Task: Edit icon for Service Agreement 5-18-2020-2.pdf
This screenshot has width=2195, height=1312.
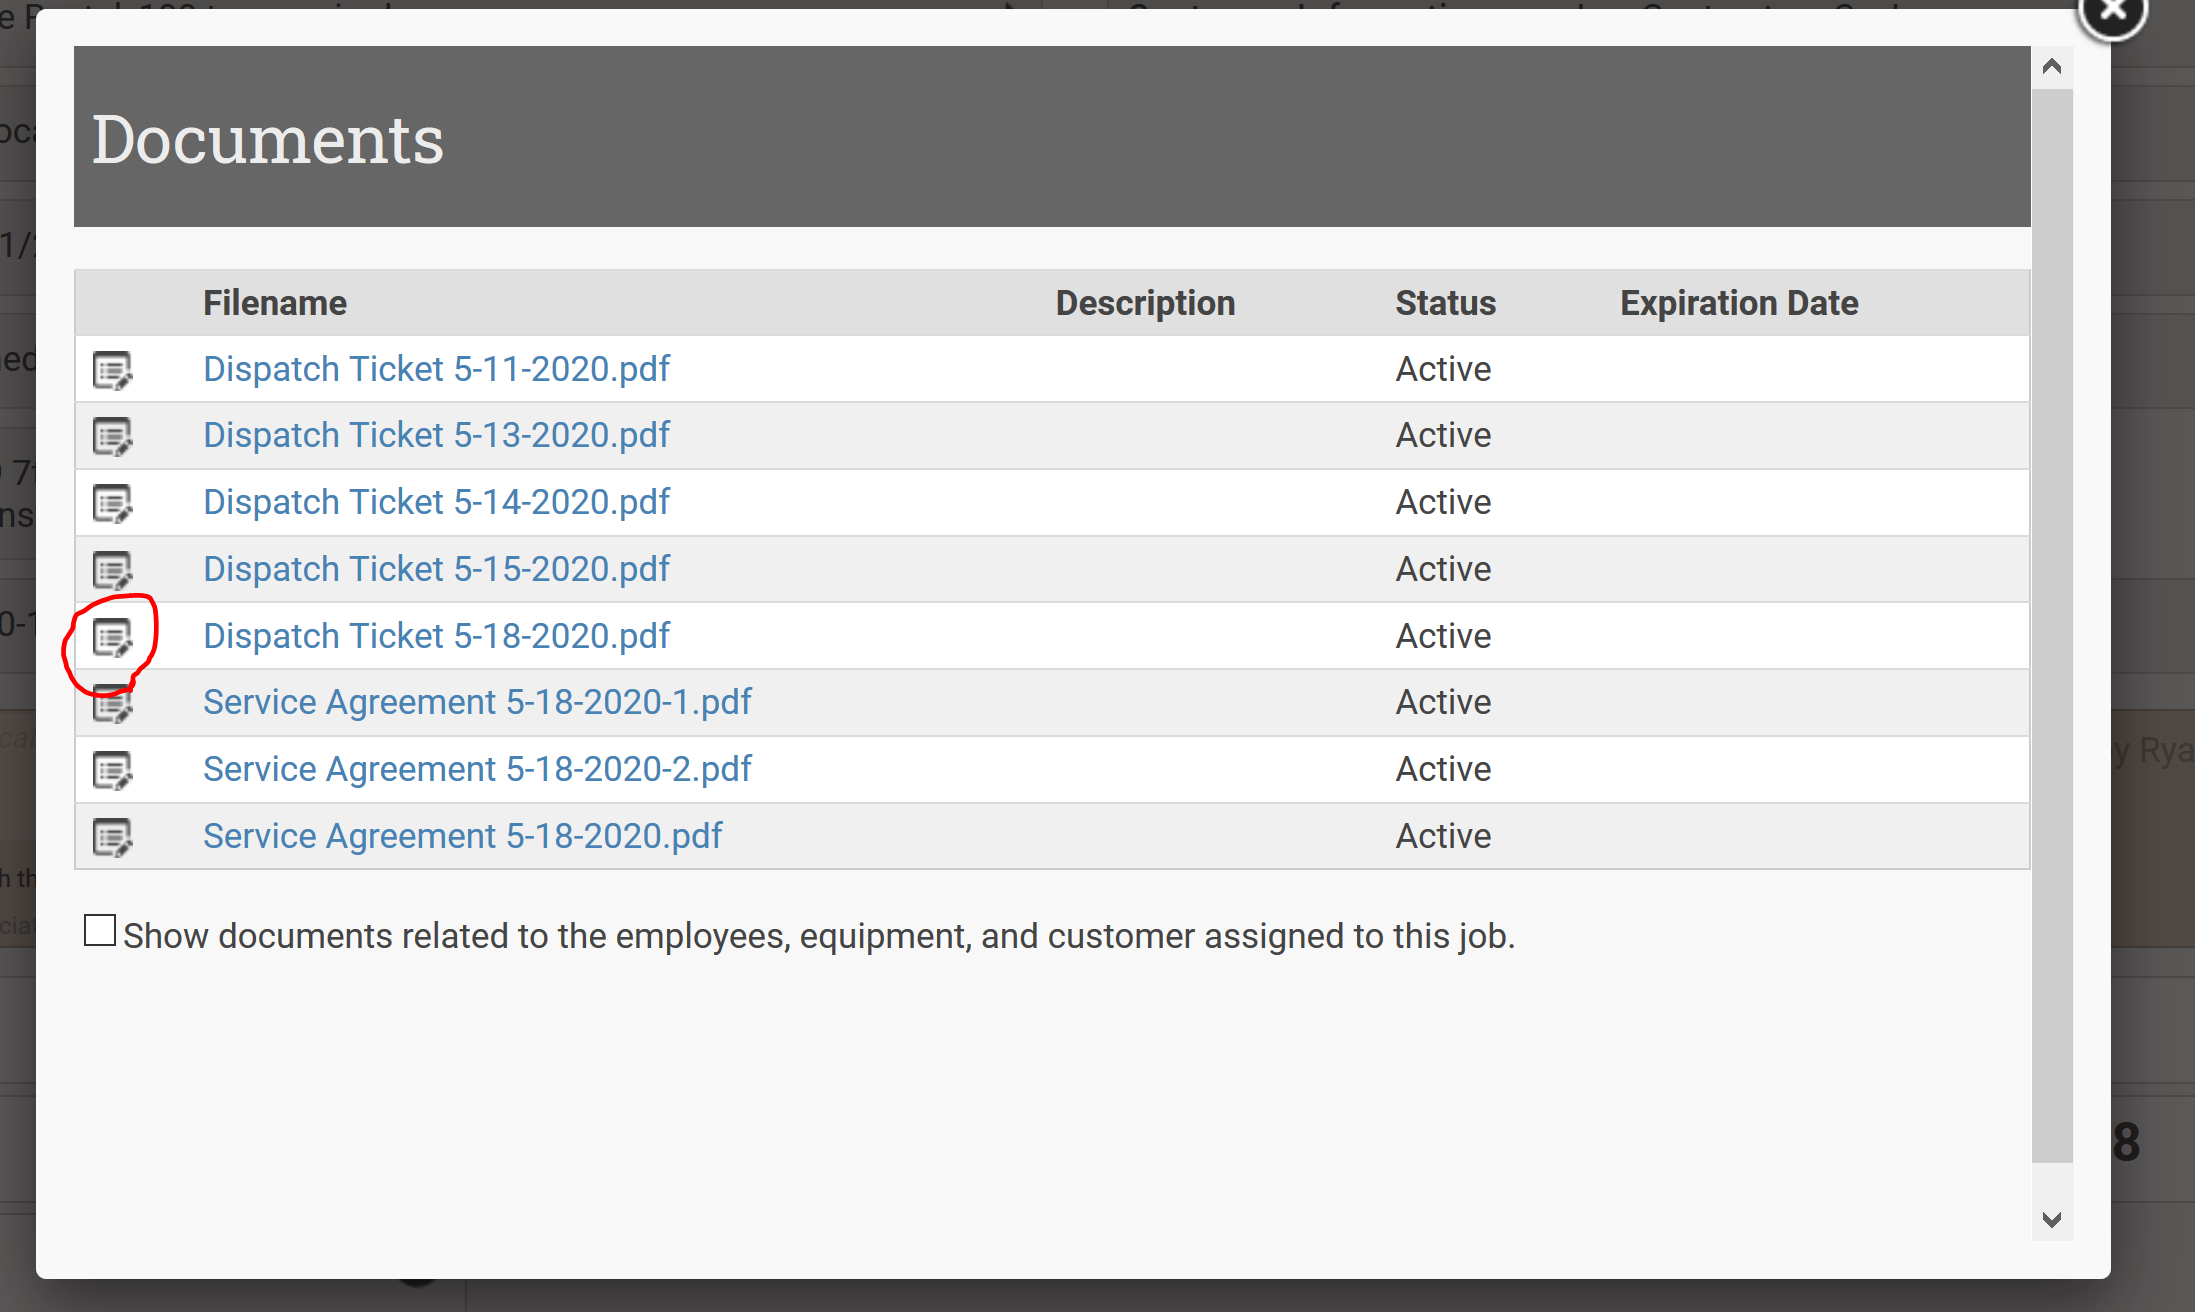Action: (112, 771)
